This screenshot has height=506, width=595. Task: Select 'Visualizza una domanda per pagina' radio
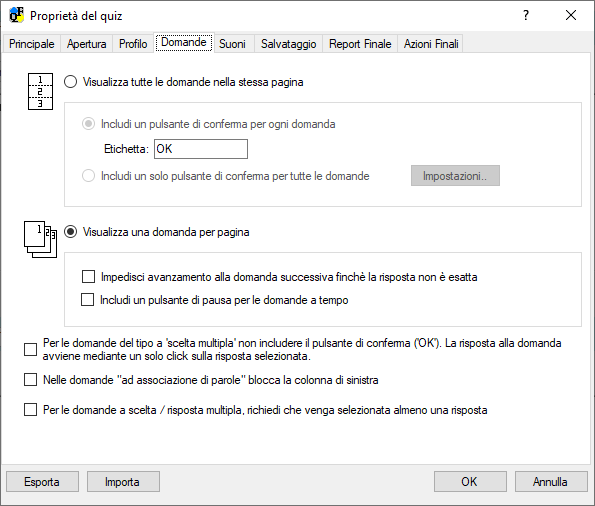(71, 232)
